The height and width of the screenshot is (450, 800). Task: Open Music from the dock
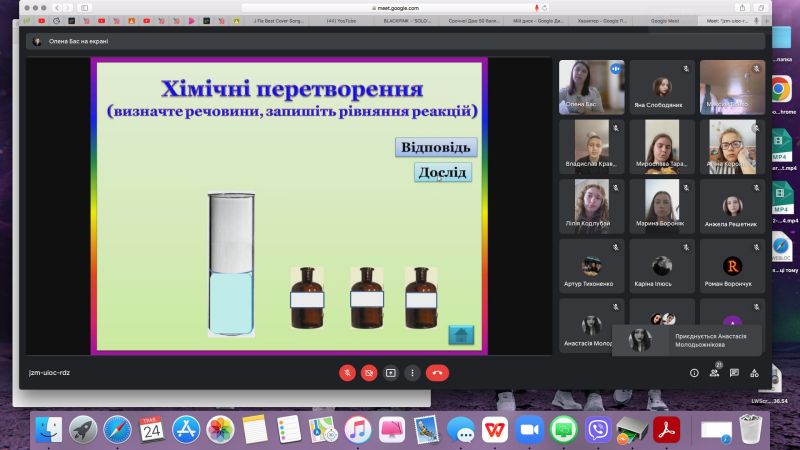358,430
